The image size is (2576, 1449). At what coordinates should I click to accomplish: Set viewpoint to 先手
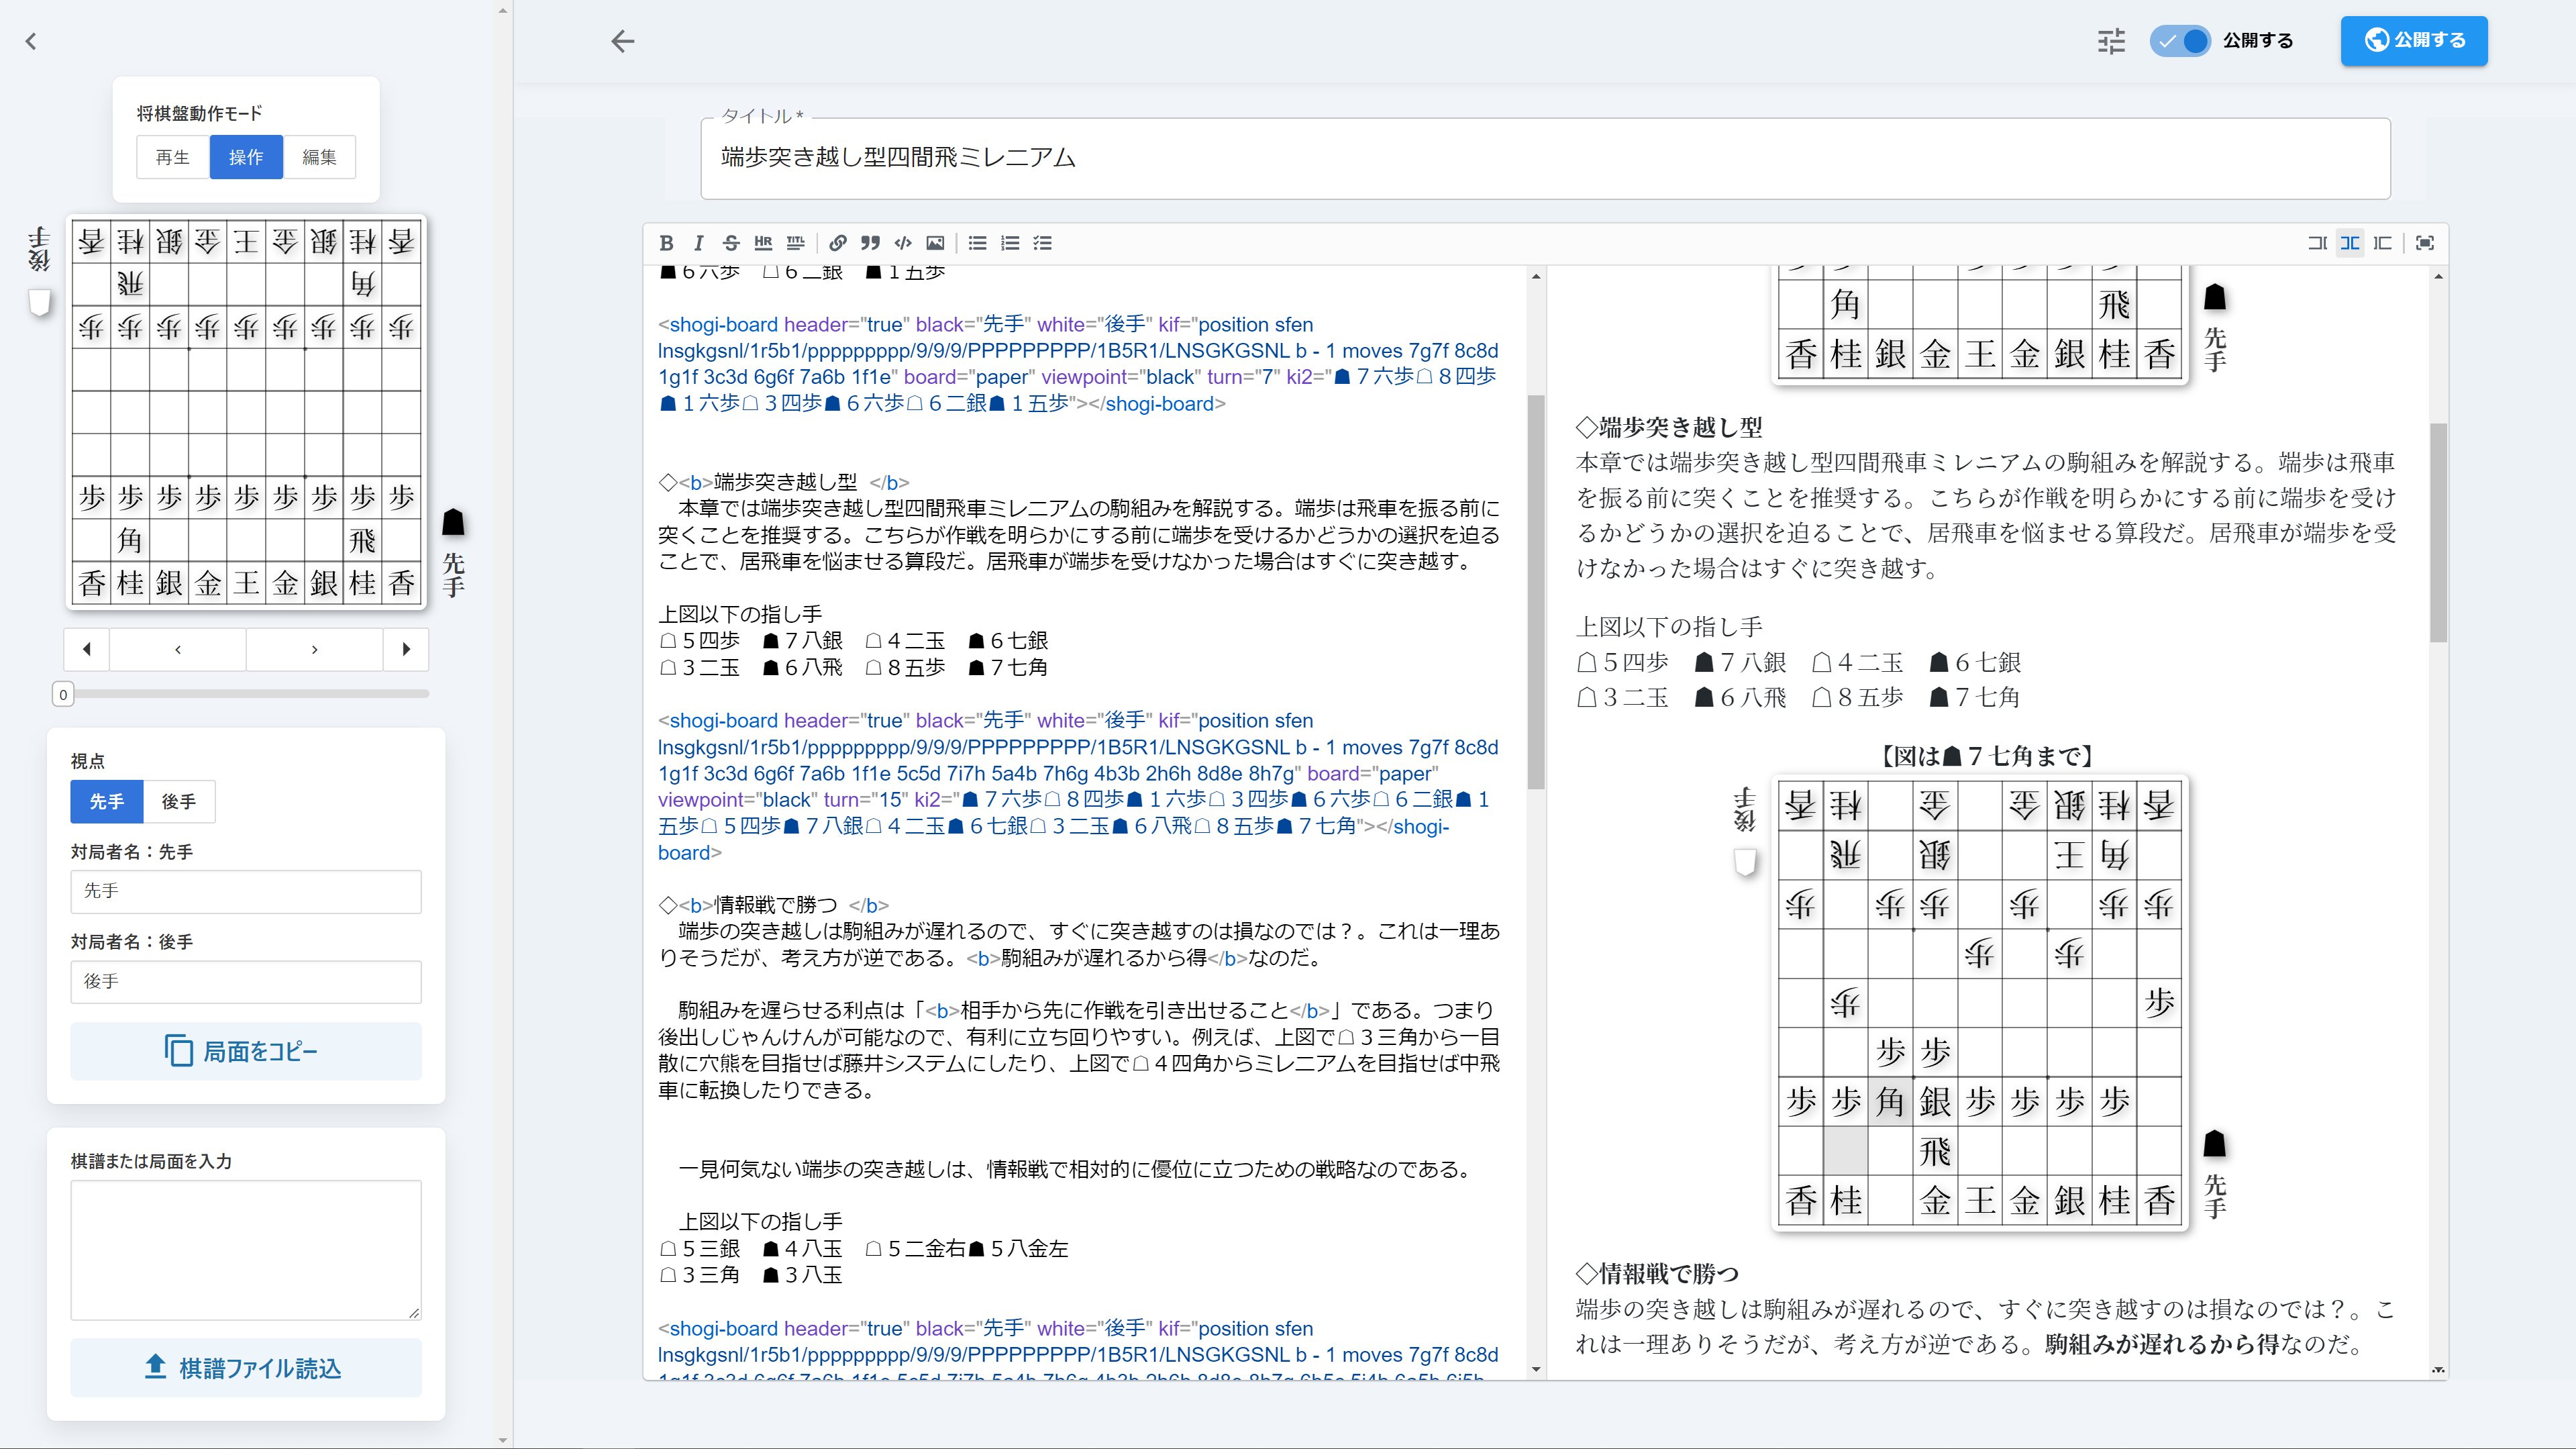pos(106,801)
